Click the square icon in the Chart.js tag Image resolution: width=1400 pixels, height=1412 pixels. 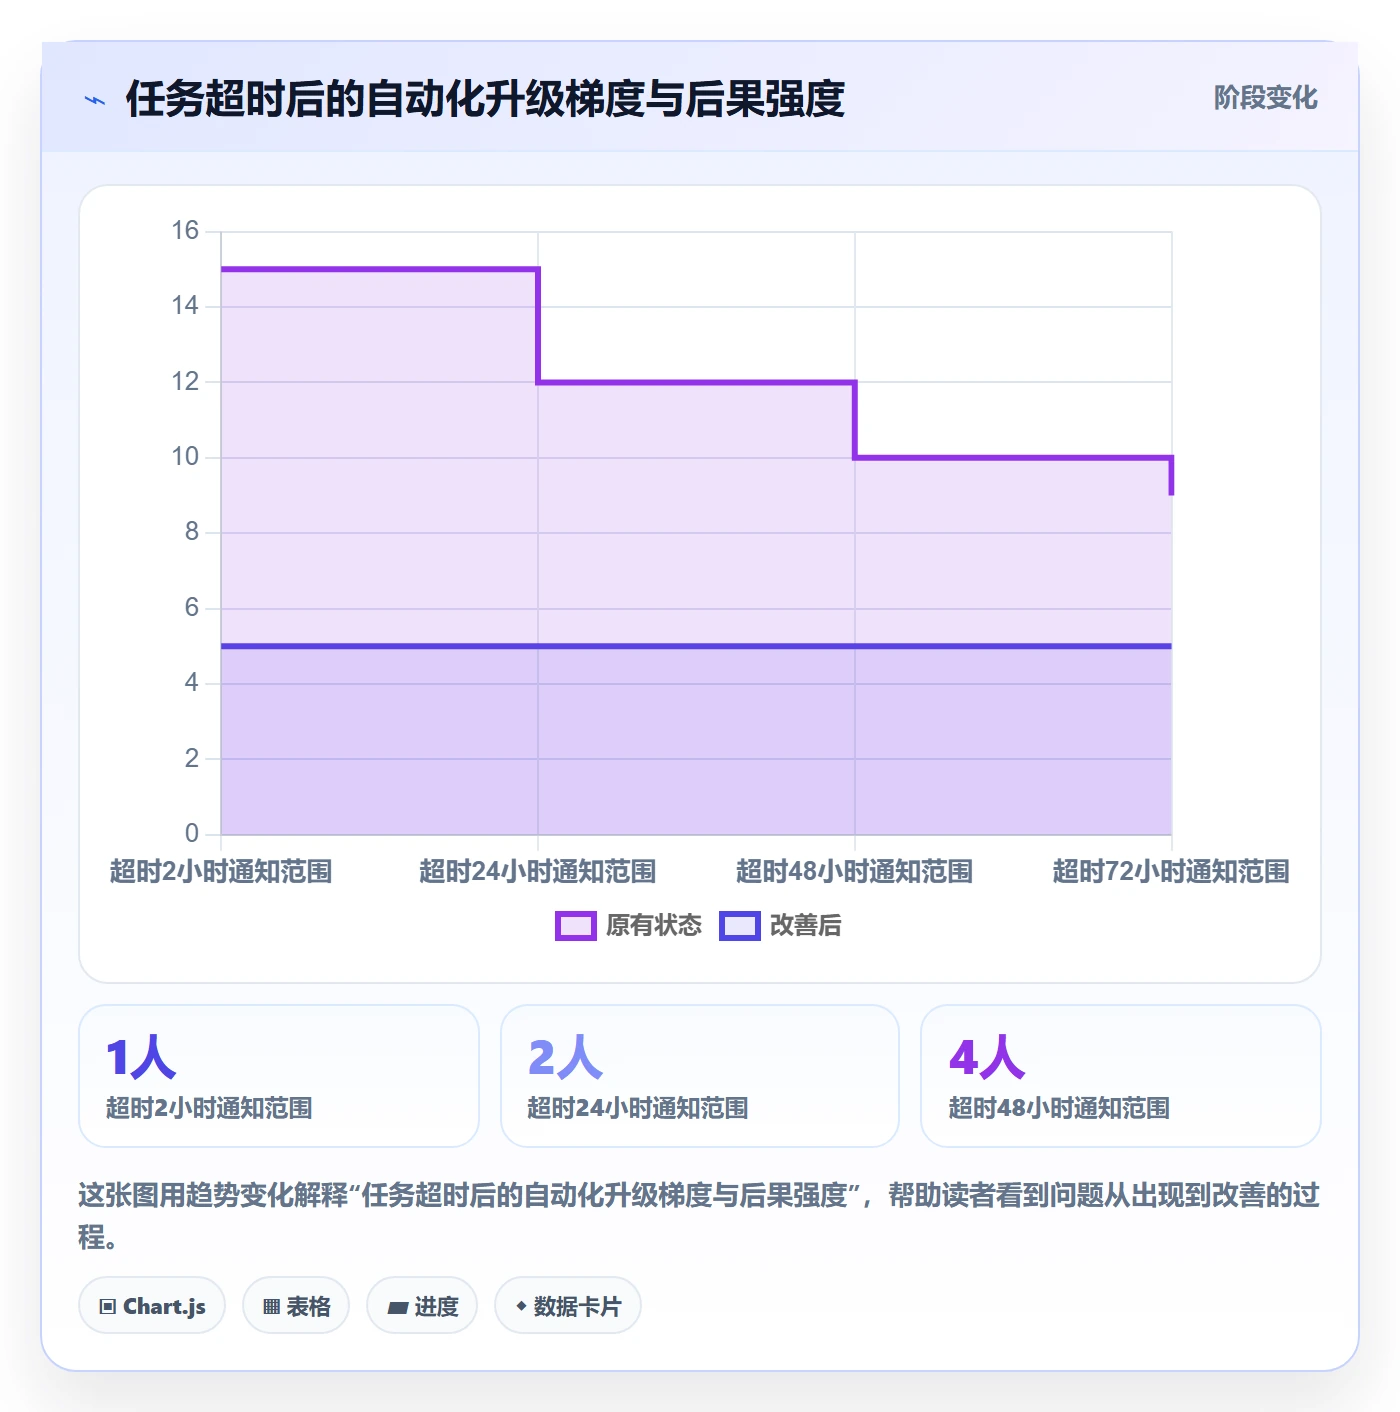pyautogui.click(x=108, y=1307)
